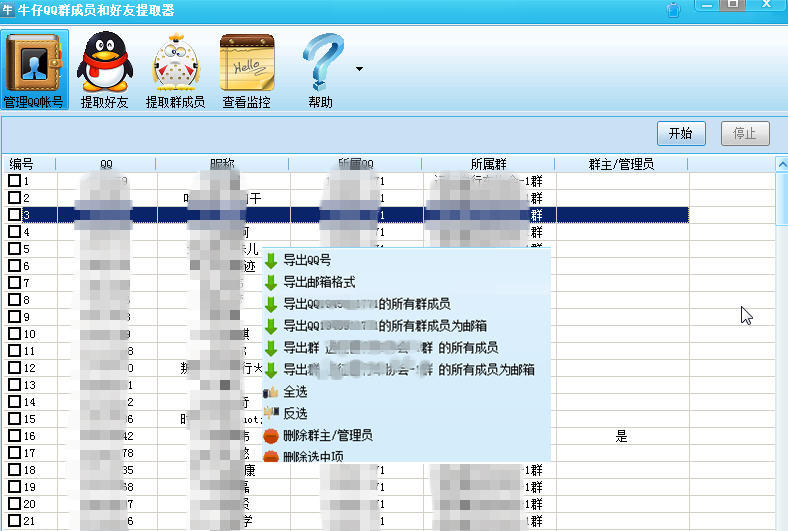Click the 提取好友 penguin icon
Screen dimensions: 788x531
pyautogui.click(x=105, y=69)
